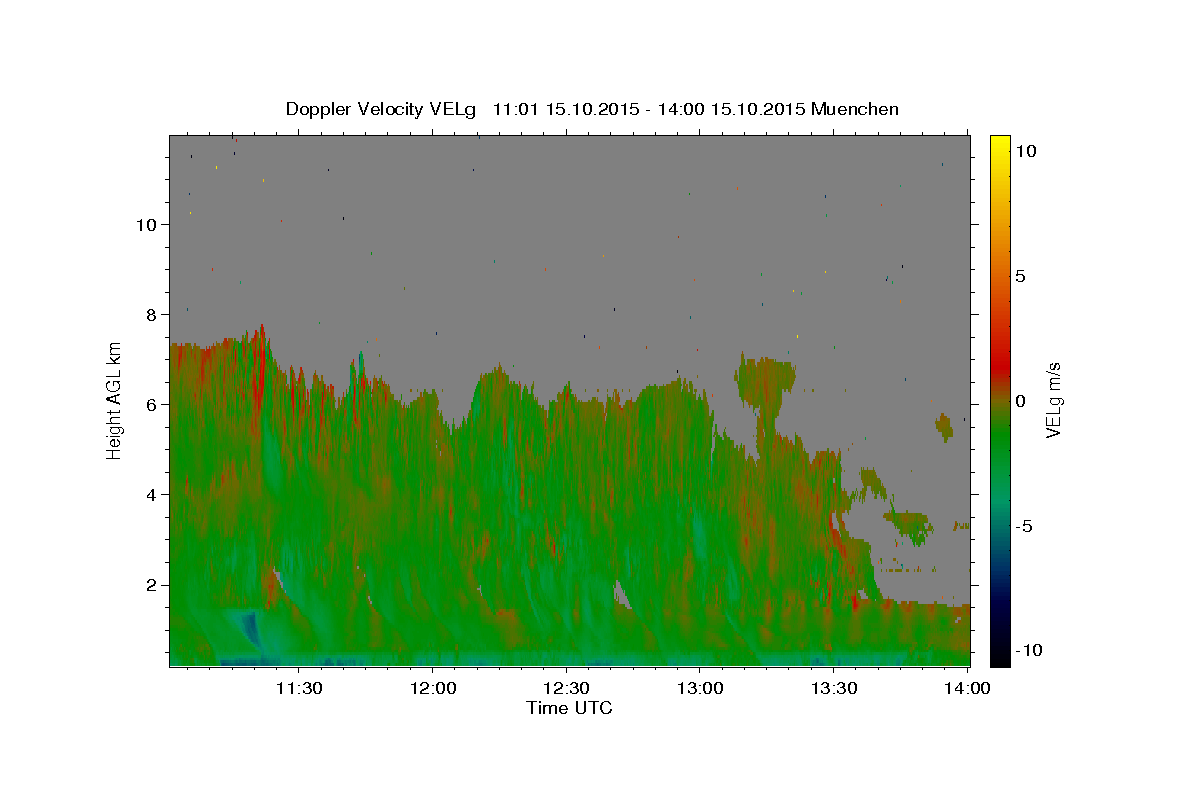
Task: Click the 13:00 time axis tick label
Action: pos(701,688)
